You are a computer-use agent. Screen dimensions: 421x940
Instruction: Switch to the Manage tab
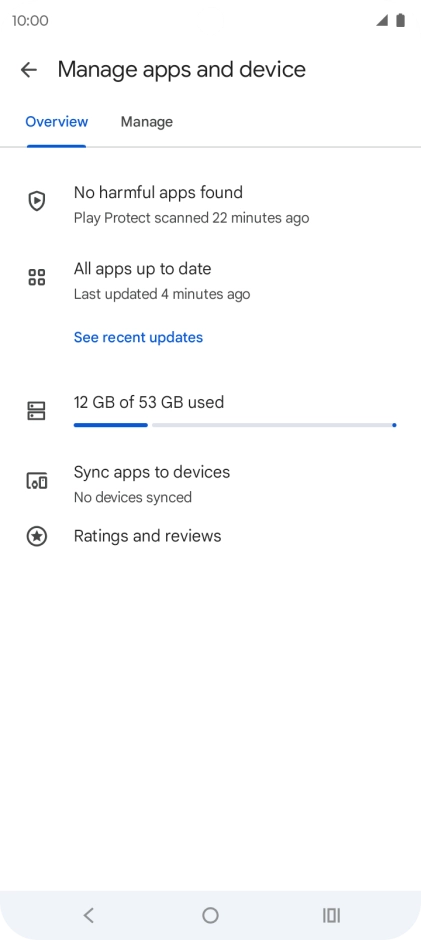tap(146, 122)
